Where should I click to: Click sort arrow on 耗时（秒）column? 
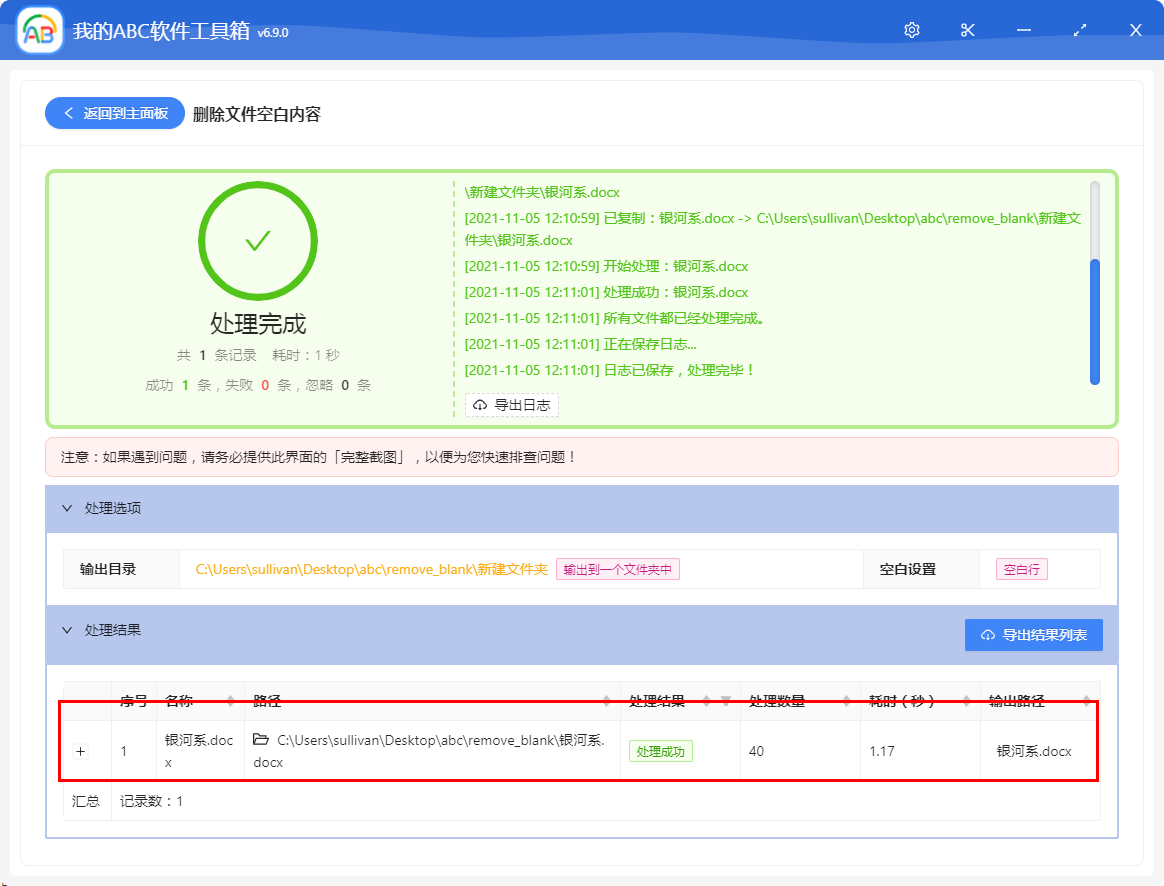967,701
